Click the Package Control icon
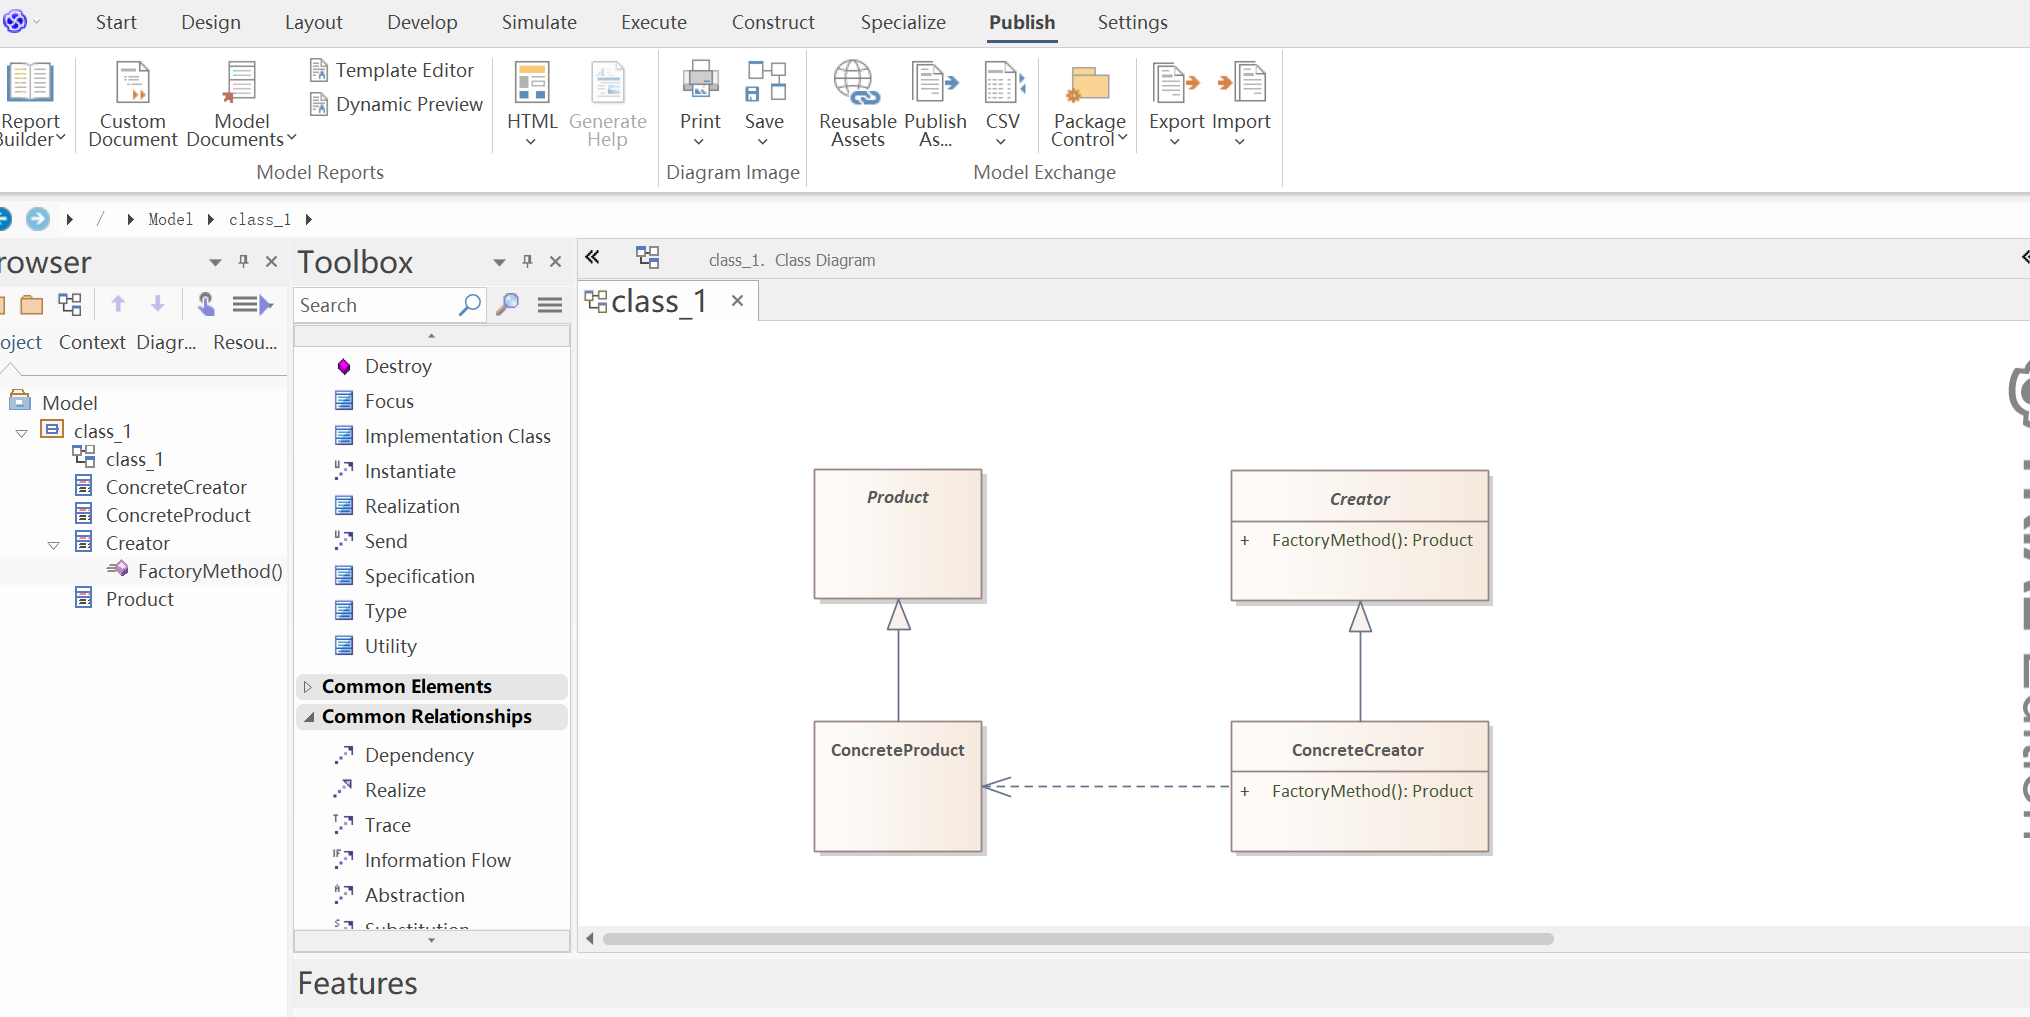Screen dimensions: 2030x1017 click(x=1088, y=86)
